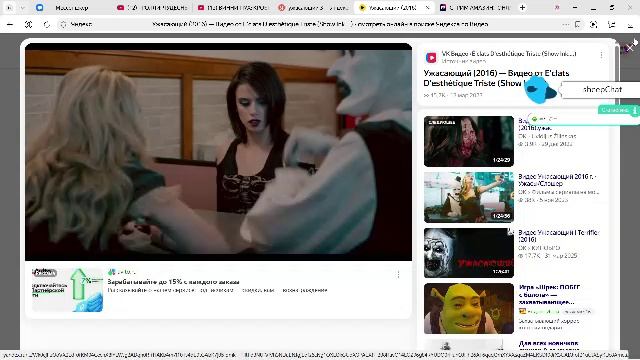This screenshot has height=360, width=640.
Task: Close the video viewer with the X
Action: tap(630, 48)
